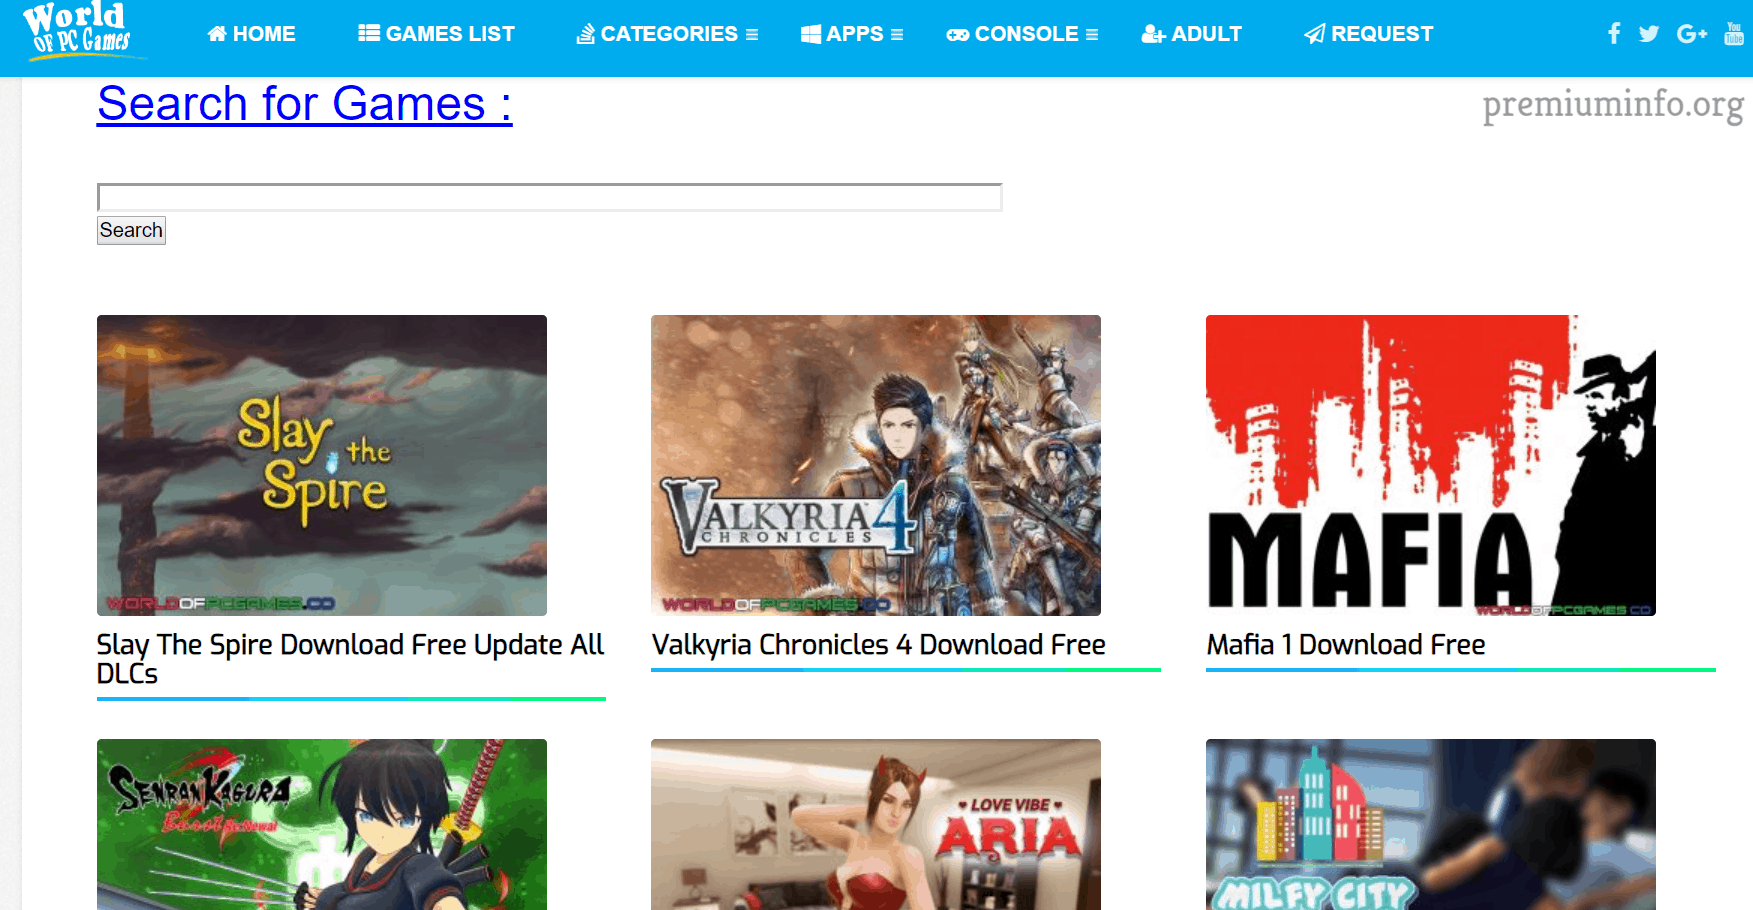Click the Search for Games heading link
The height and width of the screenshot is (910, 1753).
point(305,104)
